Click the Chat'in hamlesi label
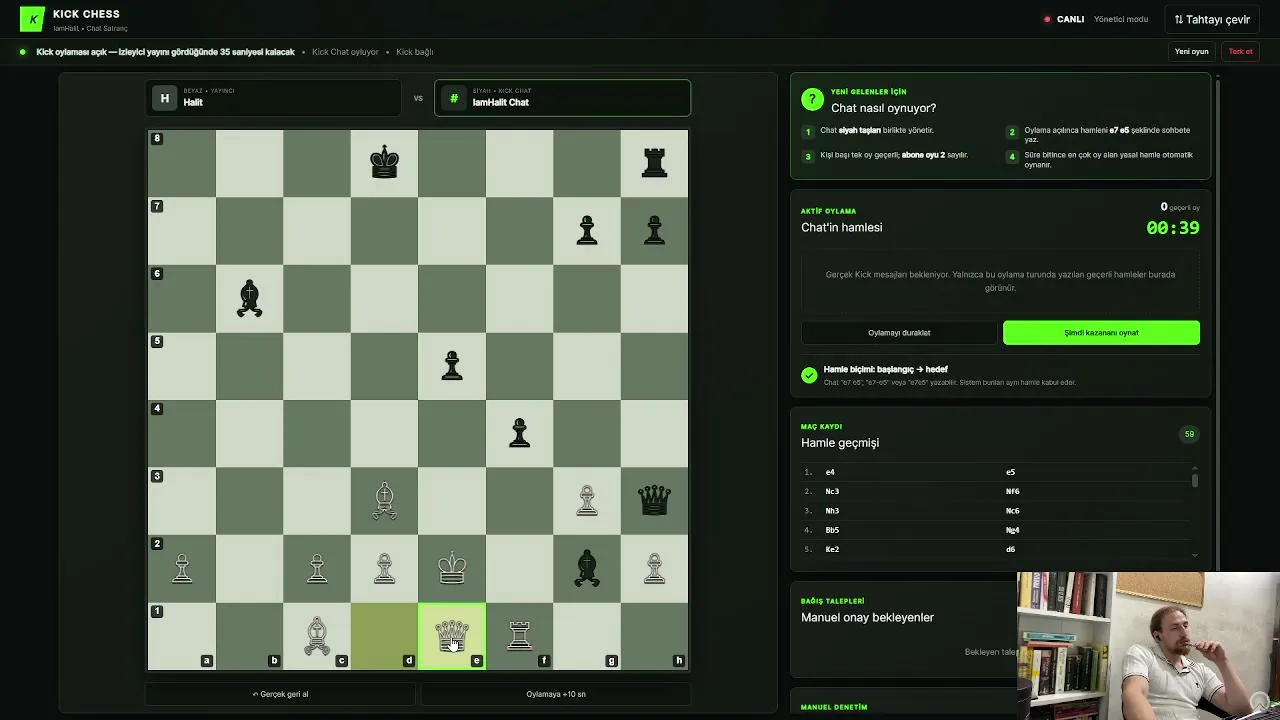Viewport: 1280px width, 720px height. pyautogui.click(x=841, y=227)
